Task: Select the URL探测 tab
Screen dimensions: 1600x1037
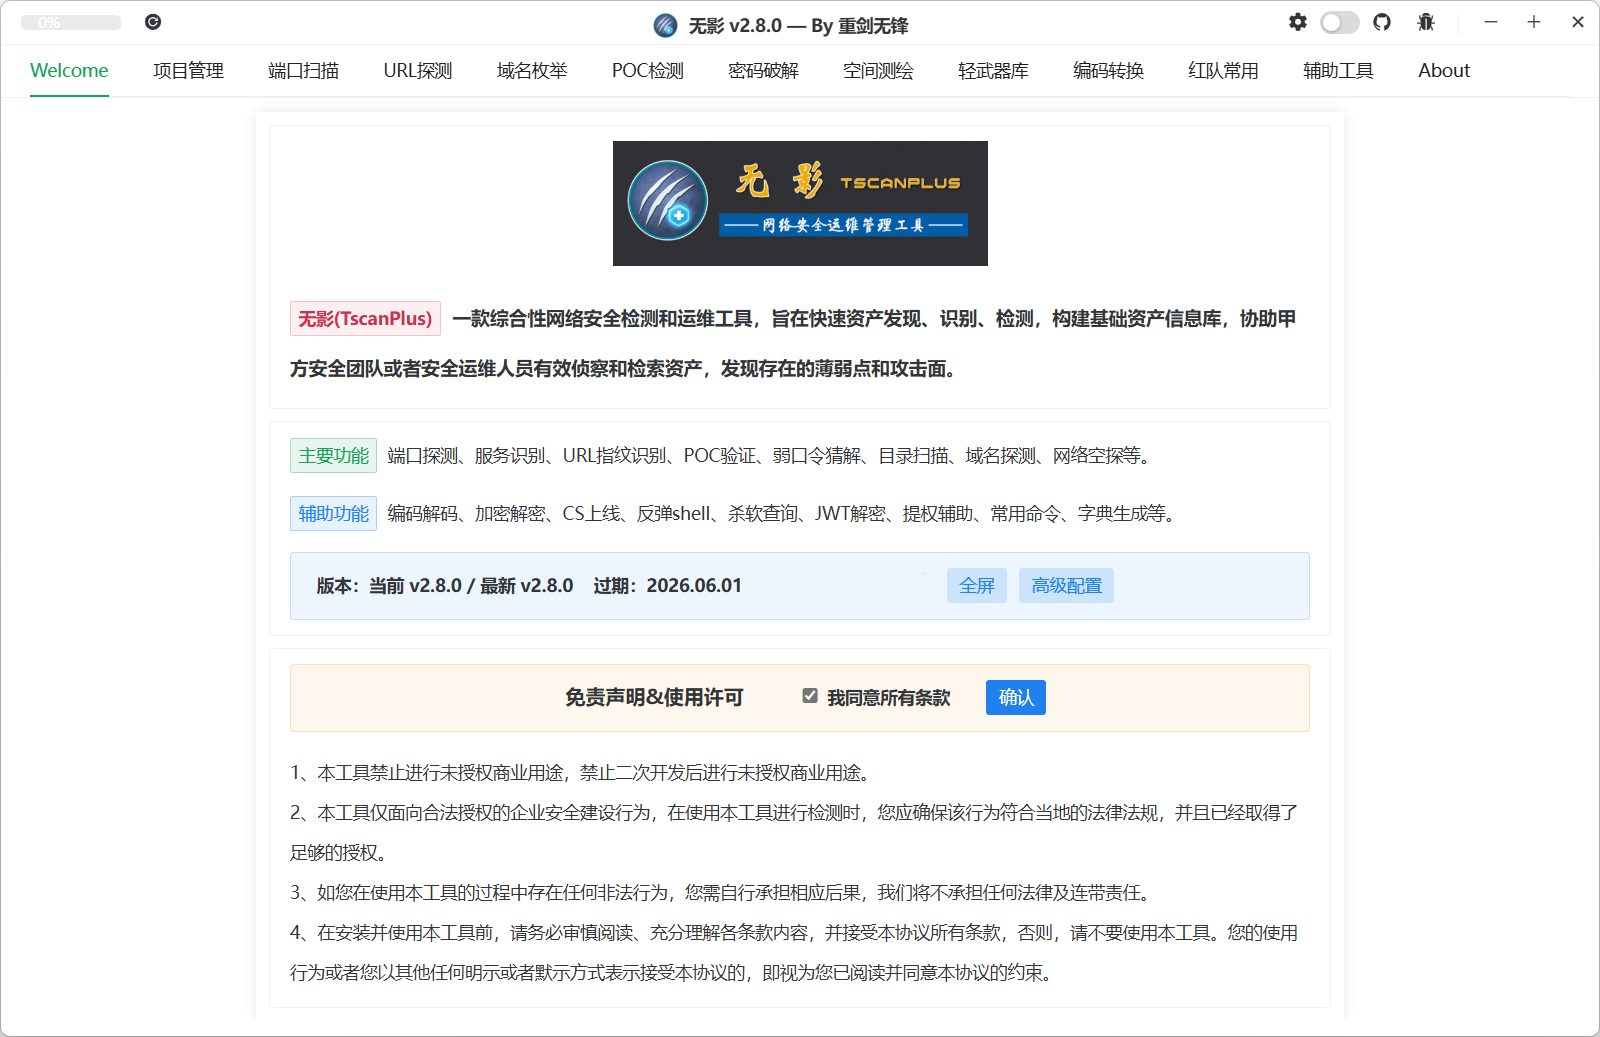Action: point(418,71)
